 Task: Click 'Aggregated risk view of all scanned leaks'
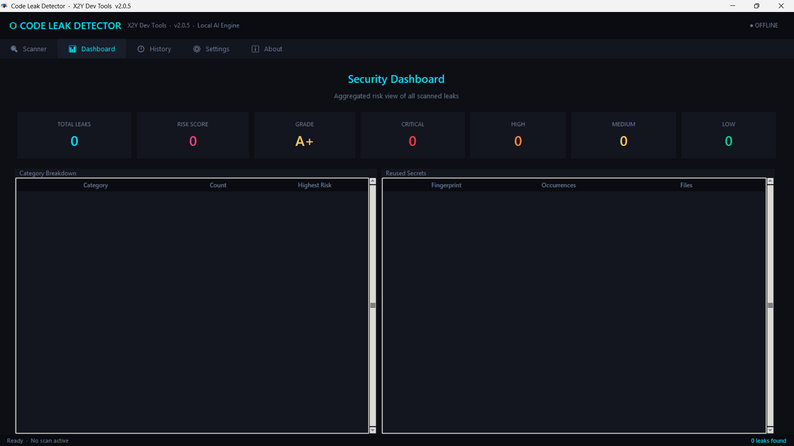point(396,96)
